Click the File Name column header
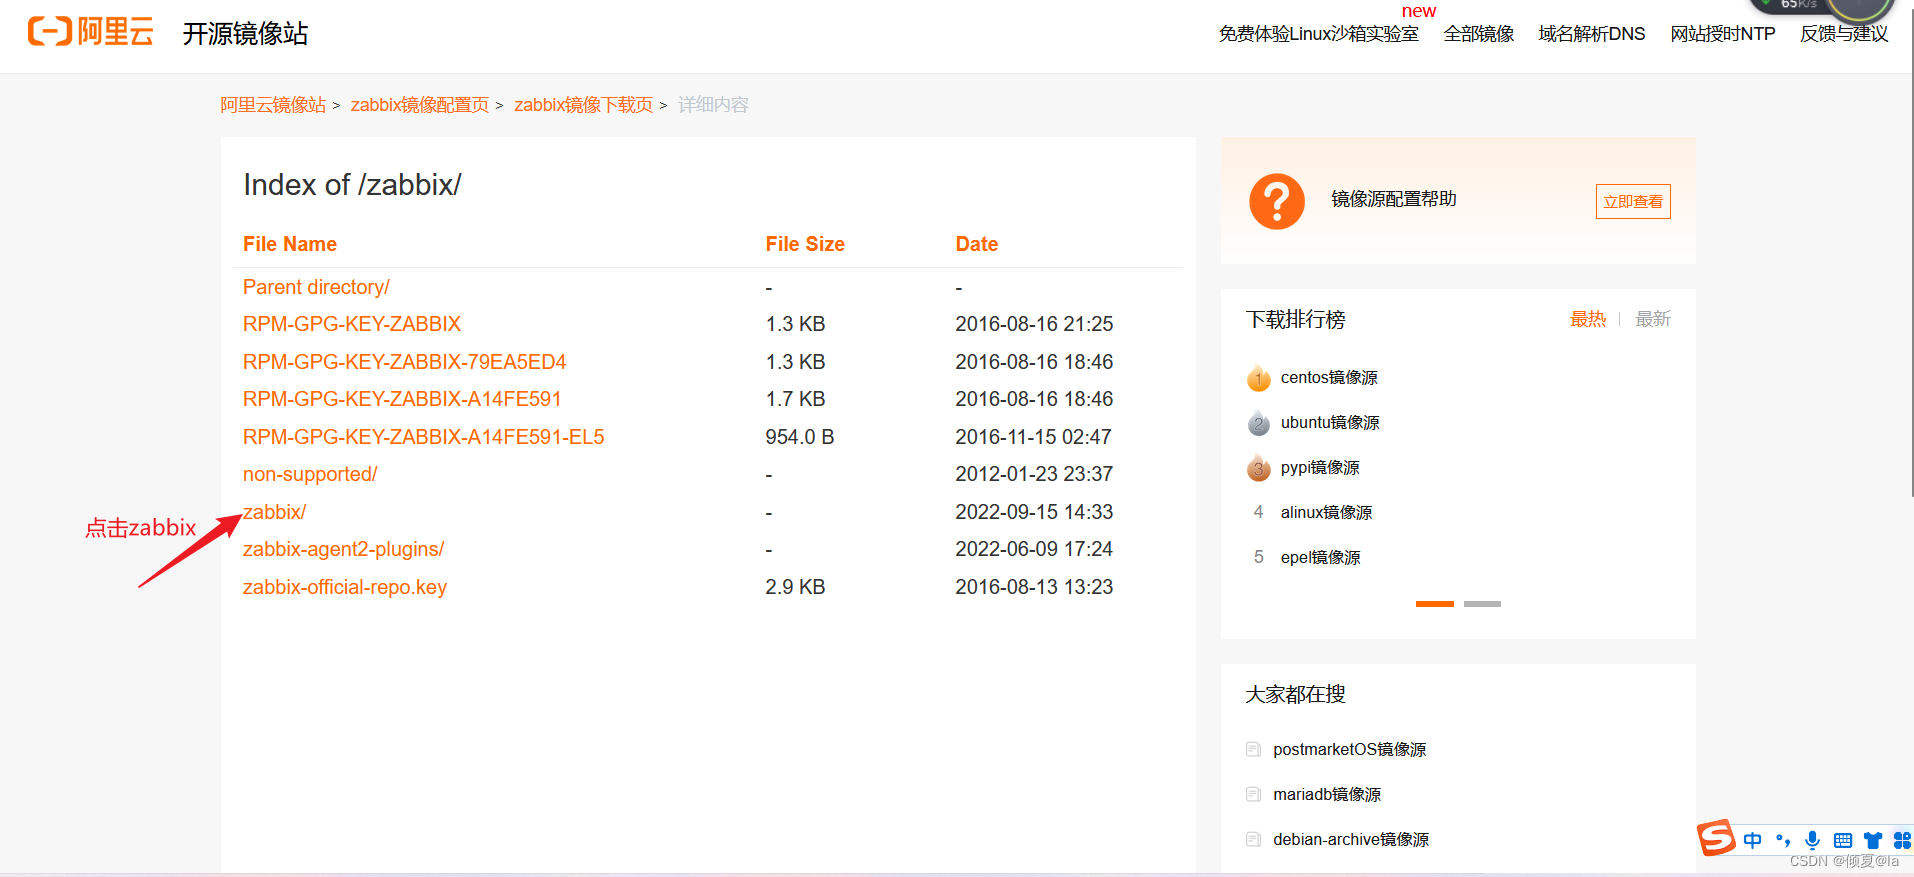This screenshot has height=877, width=1914. (290, 244)
